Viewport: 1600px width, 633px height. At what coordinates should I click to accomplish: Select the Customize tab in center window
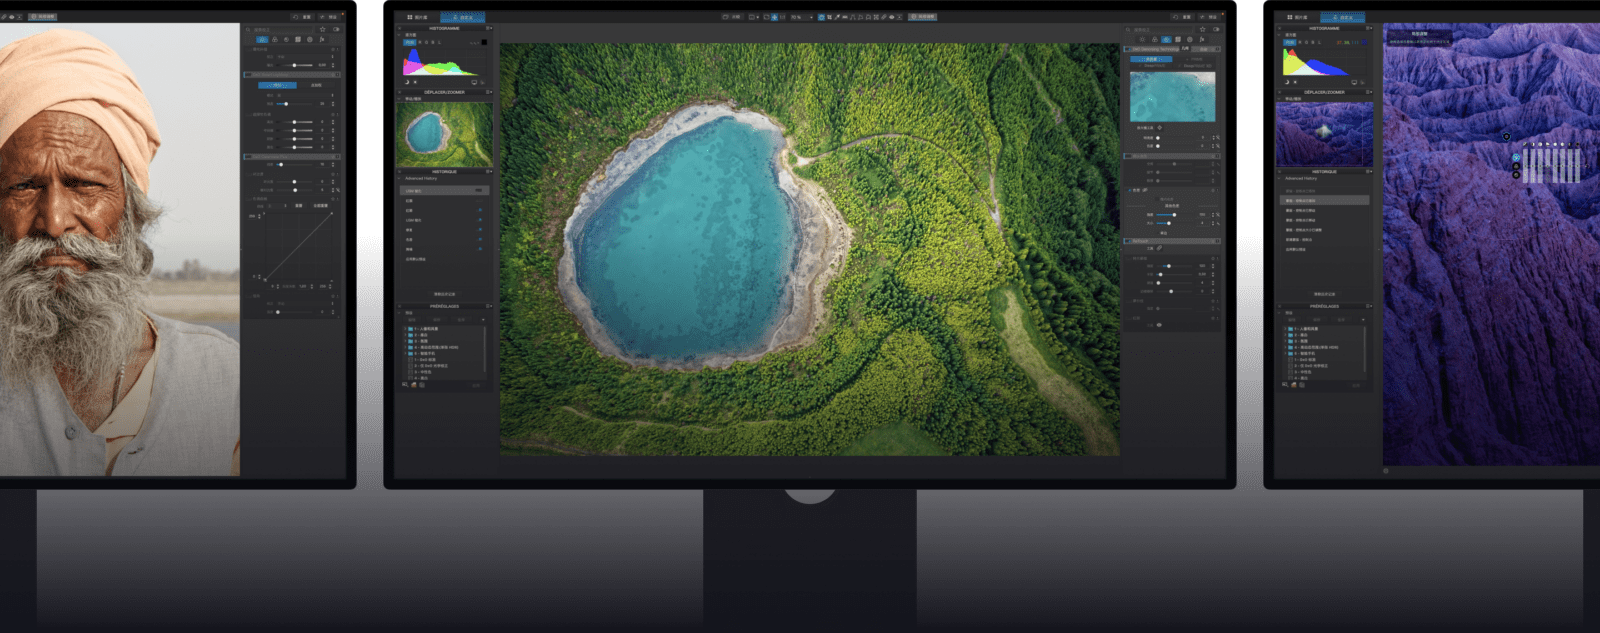click(x=462, y=17)
